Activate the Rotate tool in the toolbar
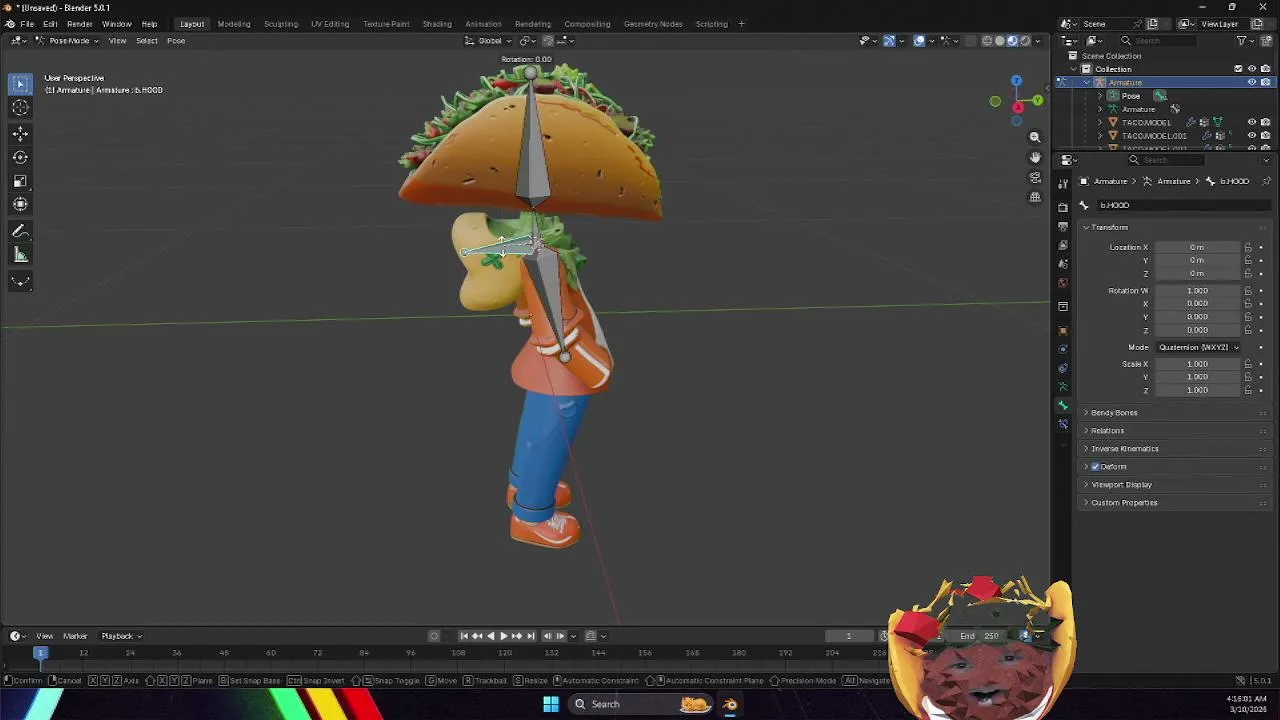Viewport: 1280px width, 720px height. click(x=20, y=157)
